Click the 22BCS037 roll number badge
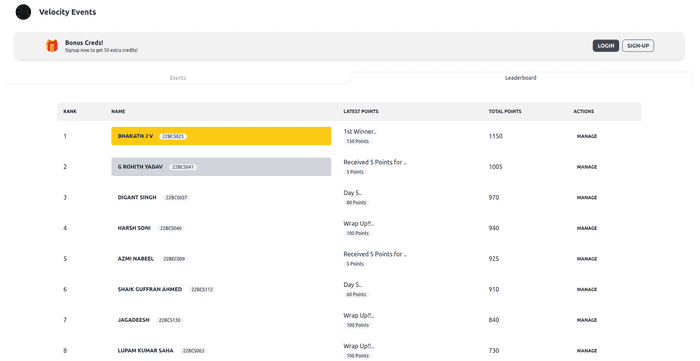This screenshot has width=700, height=361. (x=176, y=198)
